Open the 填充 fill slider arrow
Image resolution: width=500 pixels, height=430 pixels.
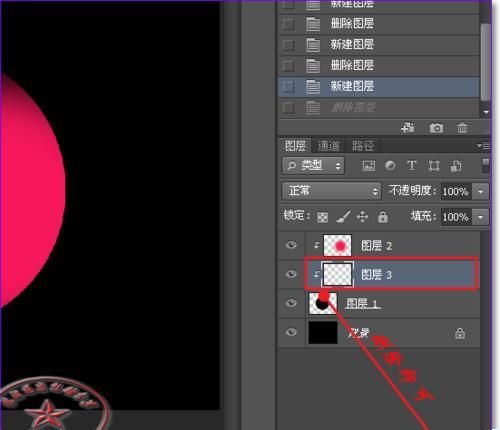(480, 217)
